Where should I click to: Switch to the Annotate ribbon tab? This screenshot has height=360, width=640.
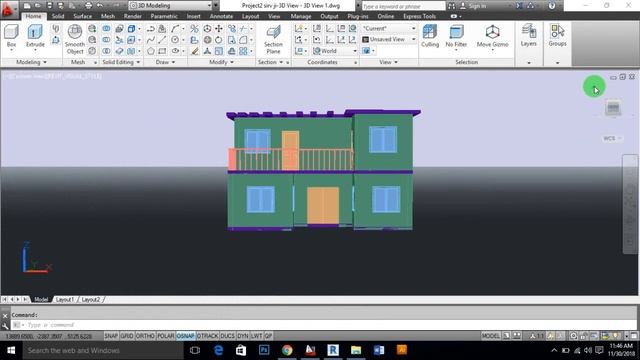pos(221,16)
